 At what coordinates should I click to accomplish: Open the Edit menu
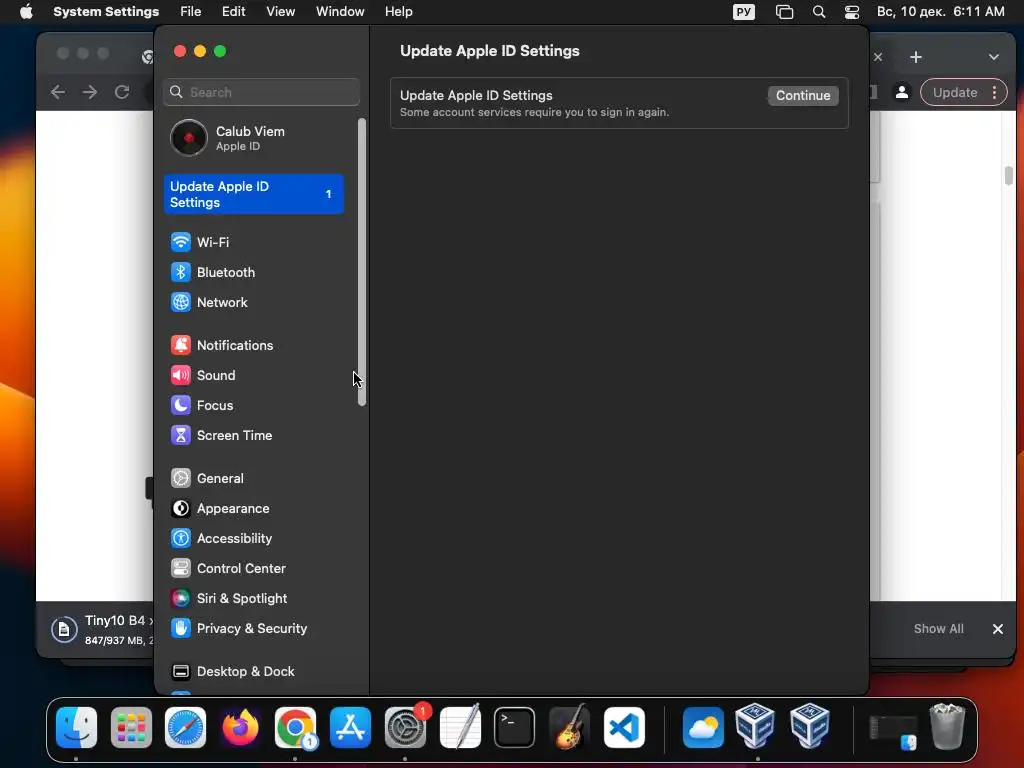coord(233,12)
